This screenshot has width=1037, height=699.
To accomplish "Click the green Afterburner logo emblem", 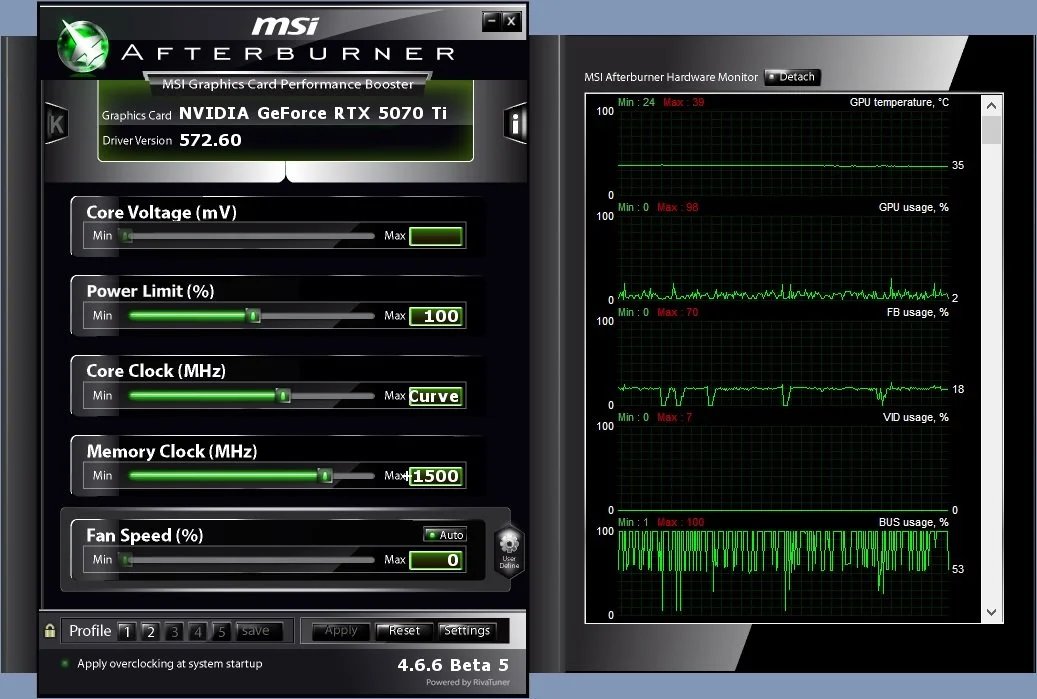I will pyautogui.click(x=82, y=43).
